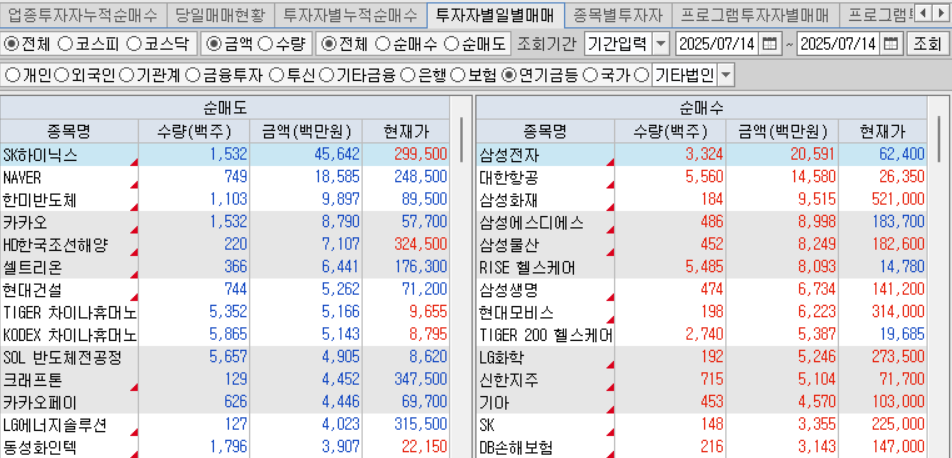The width and height of the screenshot is (952, 458).
Task: Select the 은행 radio button
Action: 409,75
